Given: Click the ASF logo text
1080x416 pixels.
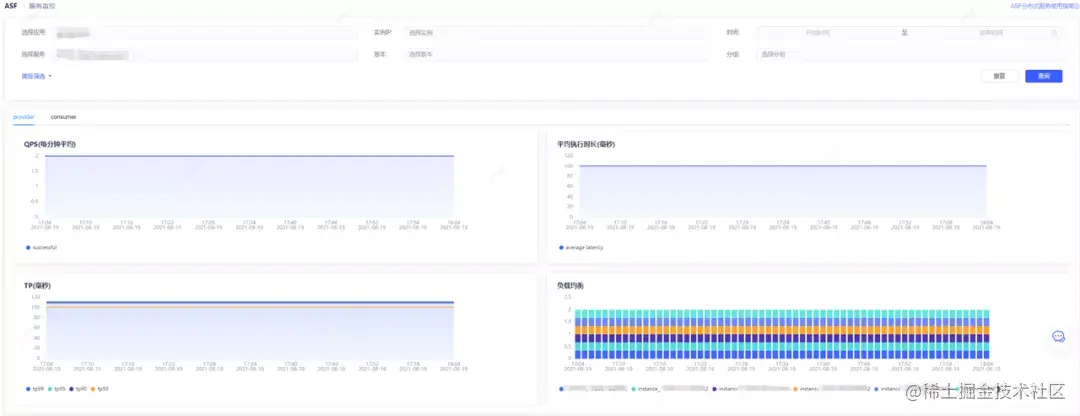Looking at the screenshot, I should (10, 6).
